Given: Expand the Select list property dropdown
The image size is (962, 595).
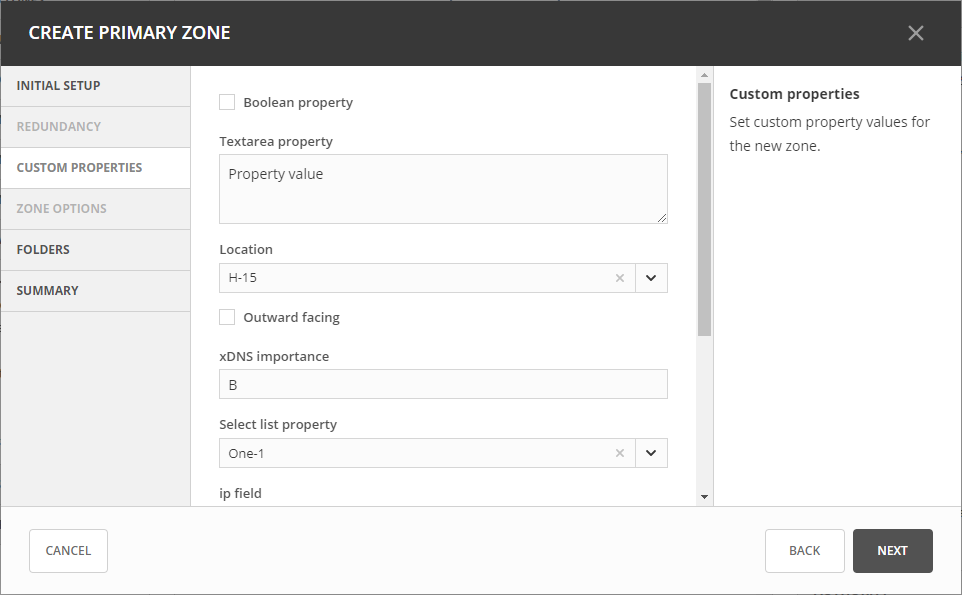Looking at the screenshot, I should coord(651,453).
